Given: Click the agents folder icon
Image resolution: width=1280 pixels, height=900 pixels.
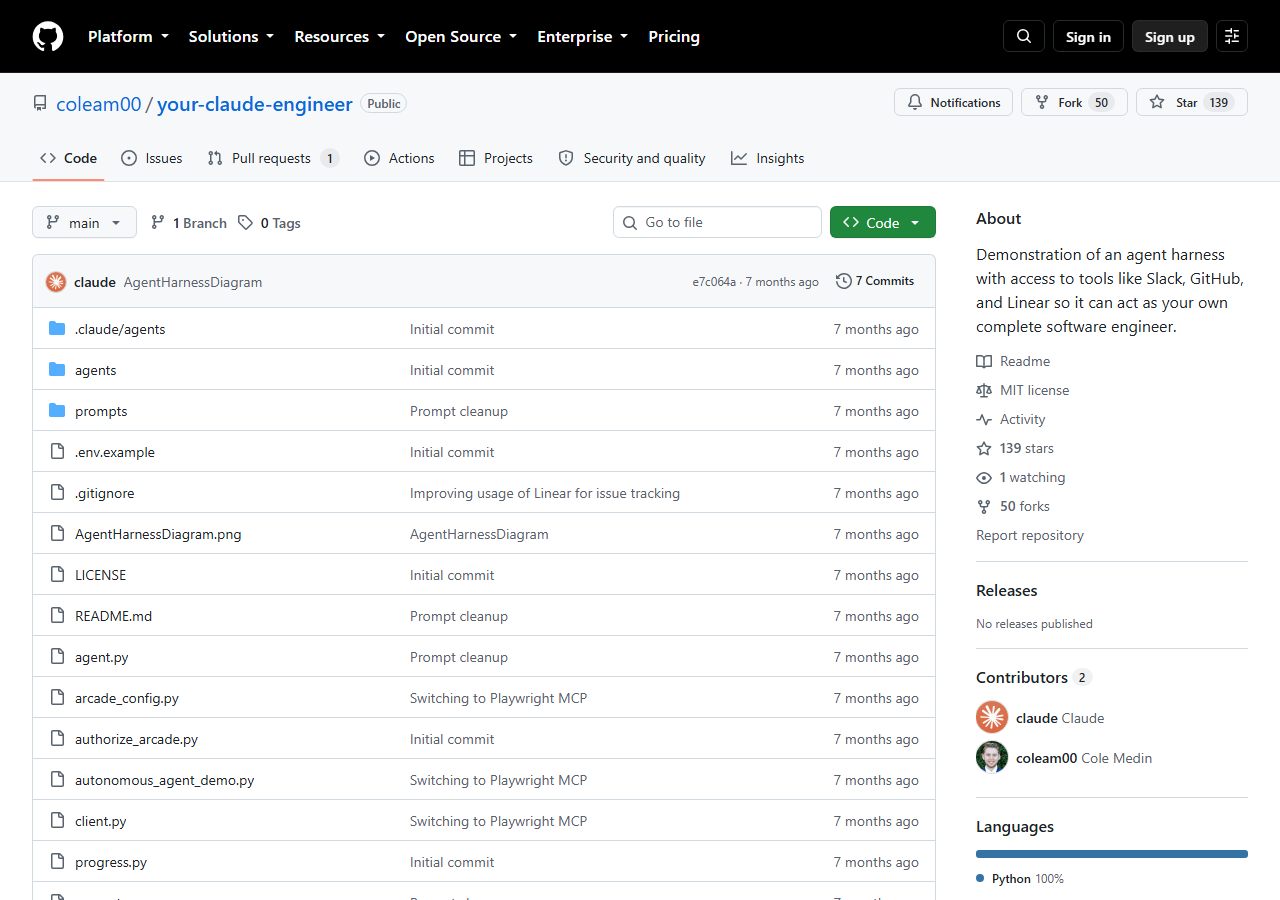Looking at the screenshot, I should [57, 370].
